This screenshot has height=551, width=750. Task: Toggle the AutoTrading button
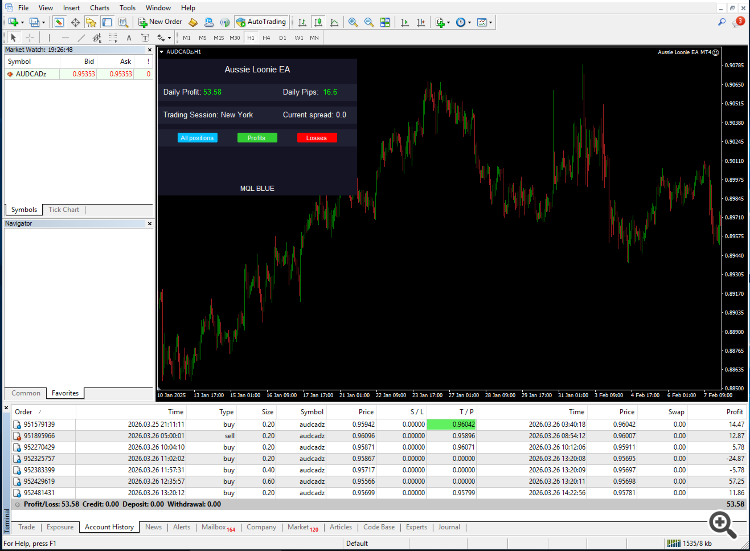pyautogui.click(x=261, y=22)
